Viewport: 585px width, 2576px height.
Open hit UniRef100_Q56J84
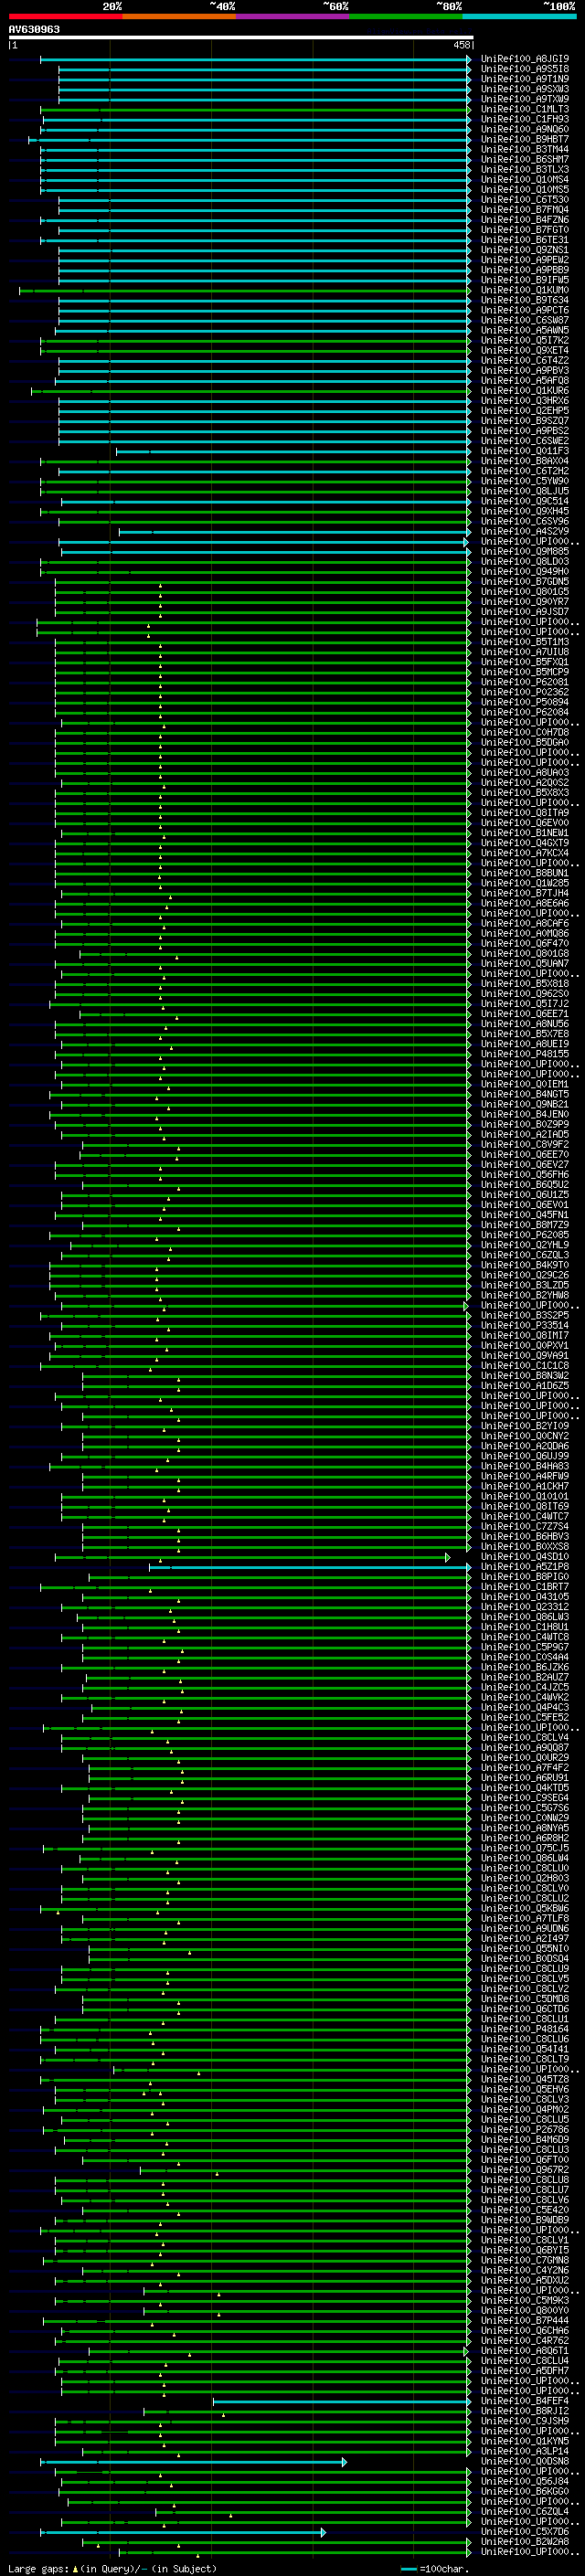click(525, 2482)
